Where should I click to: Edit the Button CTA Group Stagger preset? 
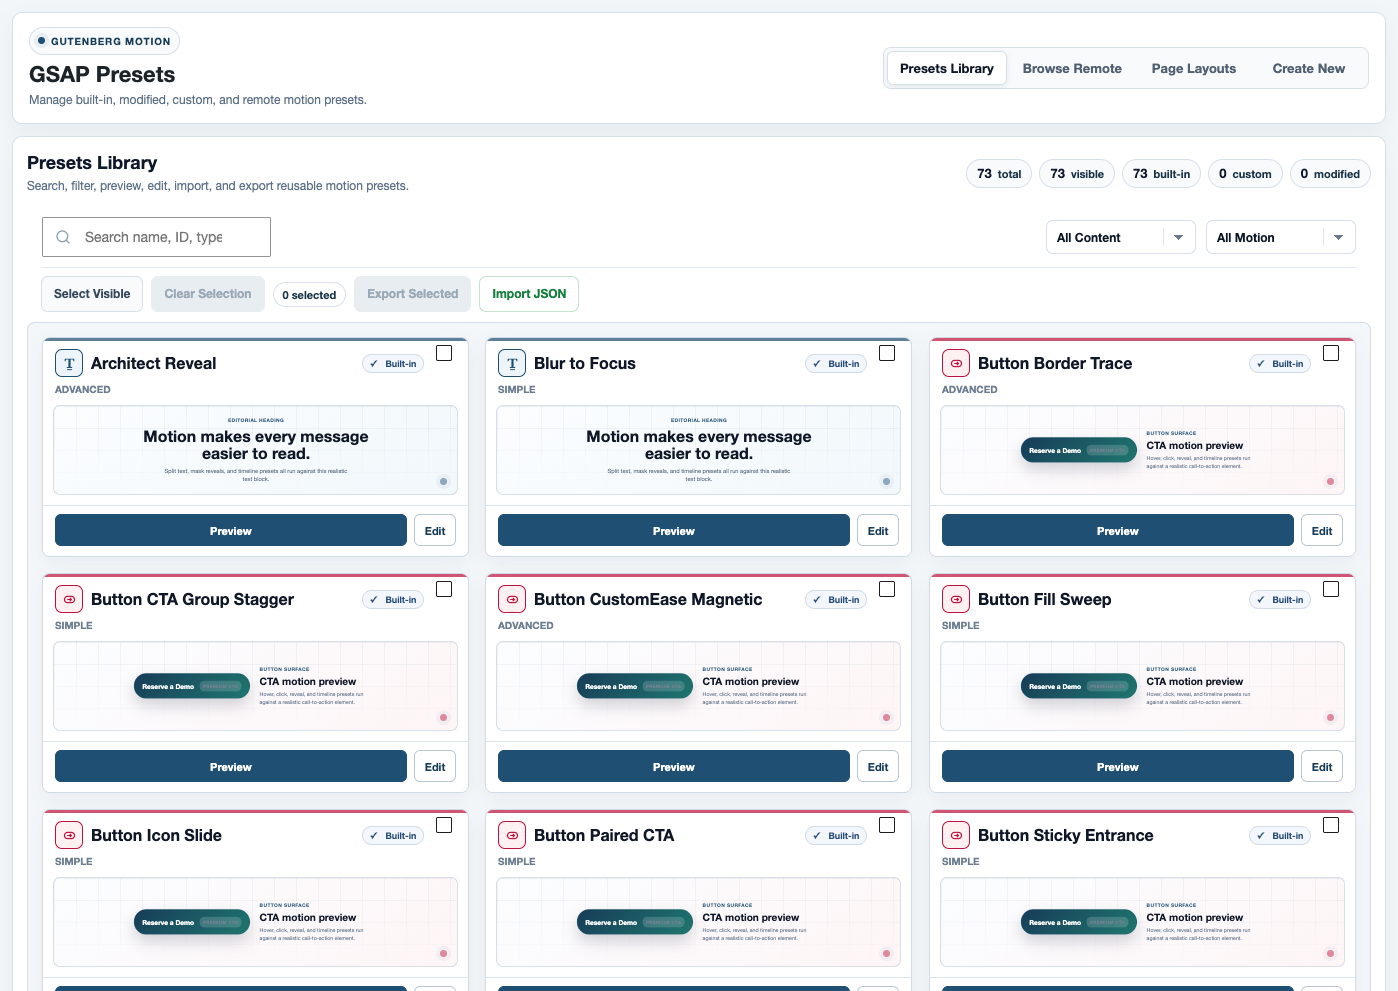tap(435, 767)
